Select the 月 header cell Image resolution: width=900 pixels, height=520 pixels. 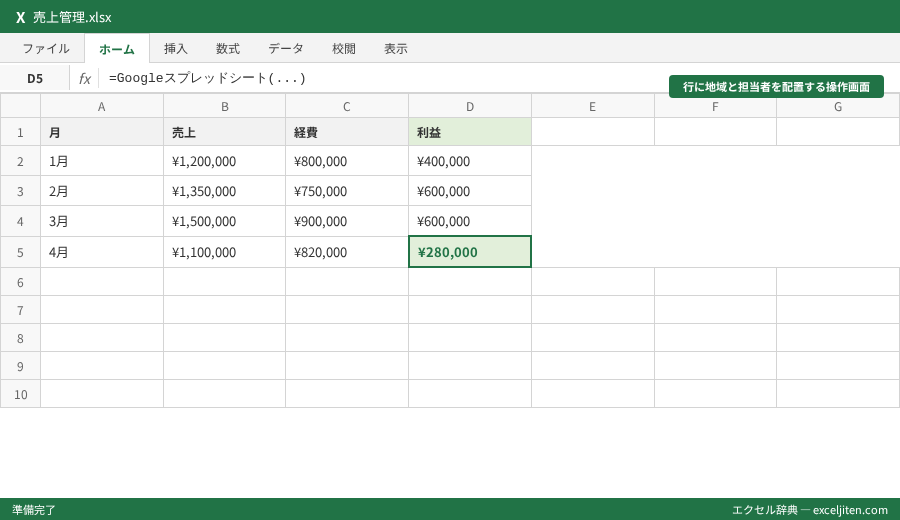pyautogui.click(x=102, y=132)
